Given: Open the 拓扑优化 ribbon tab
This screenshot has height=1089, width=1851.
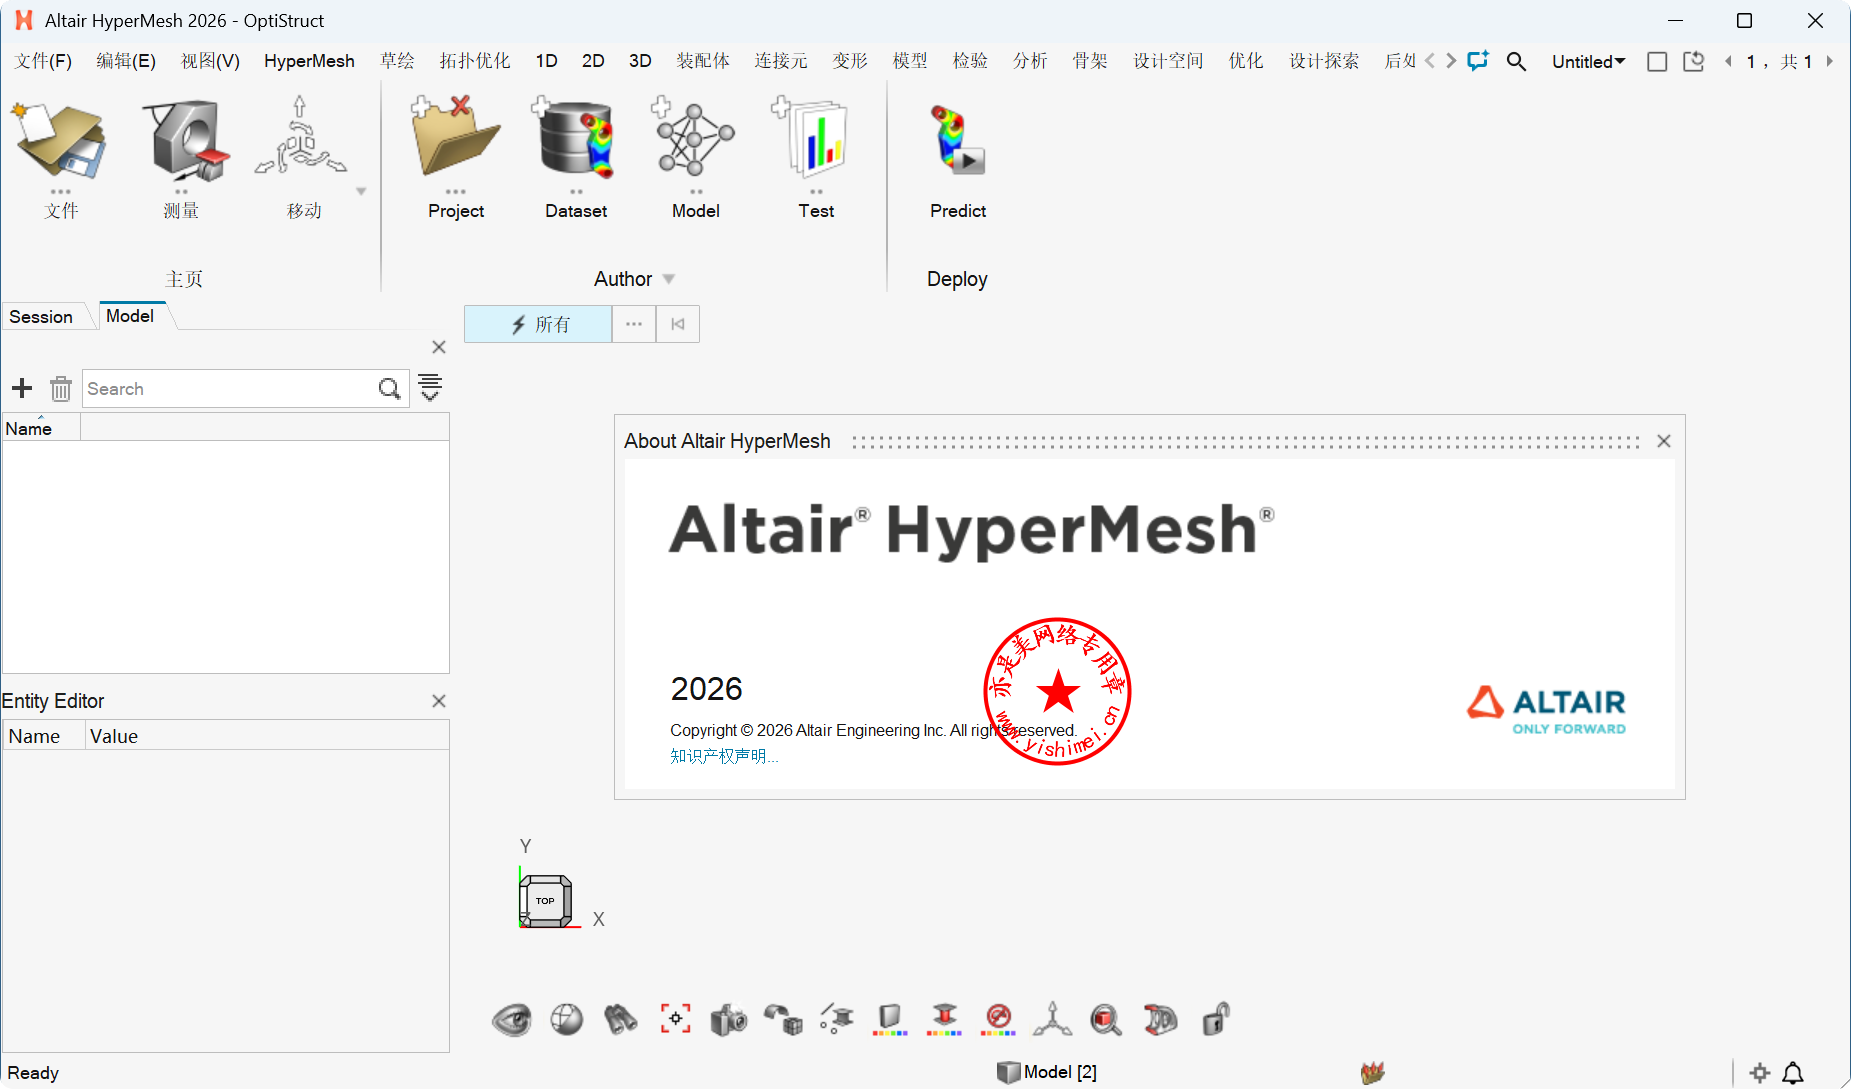Looking at the screenshot, I should click(475, 61).
